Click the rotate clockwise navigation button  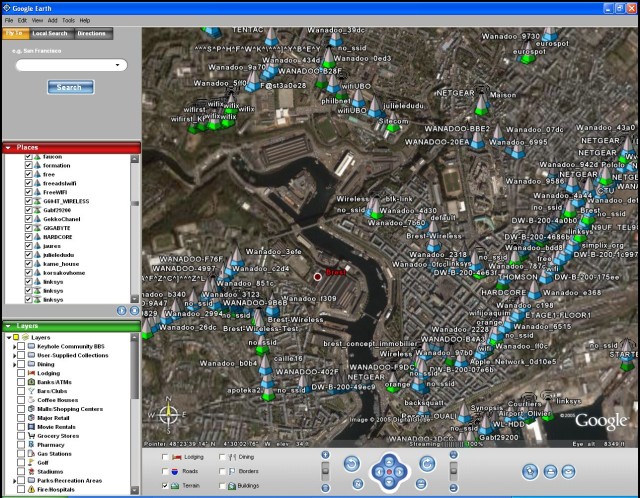[426, 463]
